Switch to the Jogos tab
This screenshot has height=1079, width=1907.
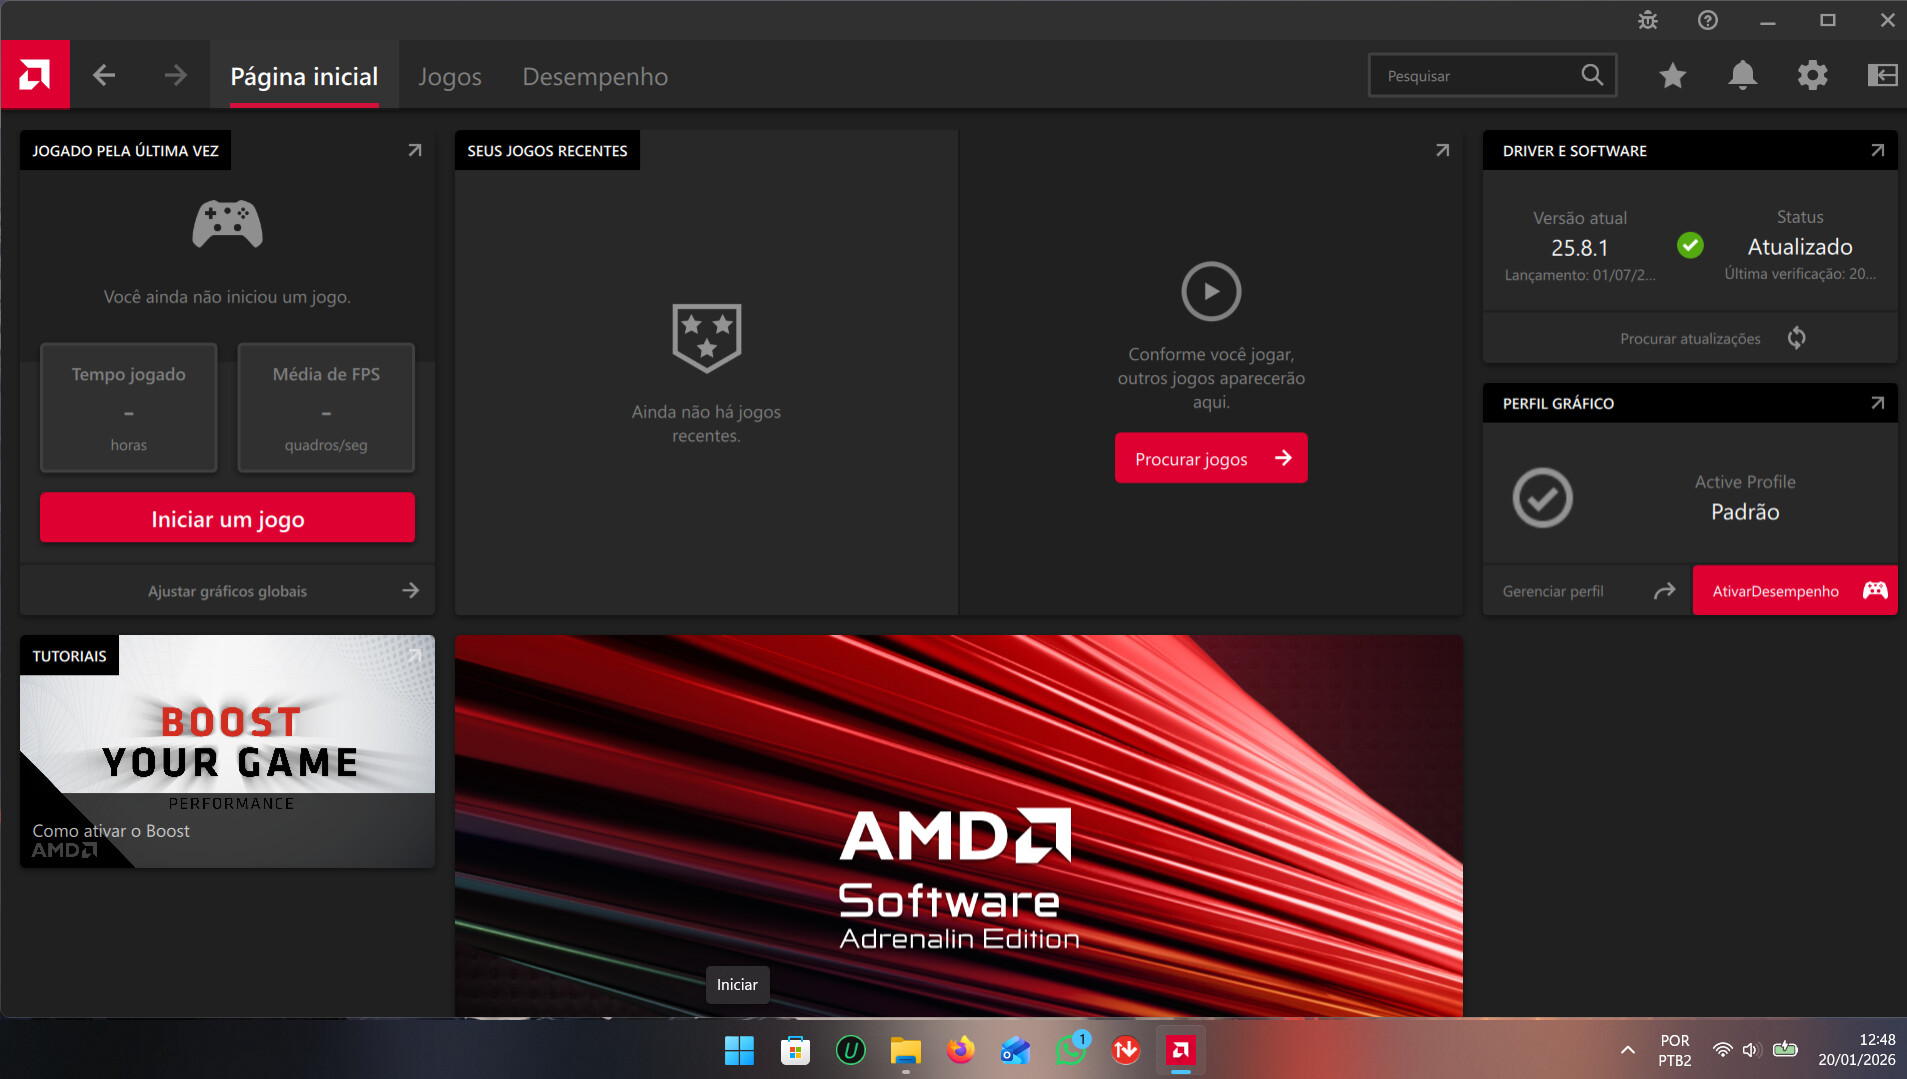(449, 77)
